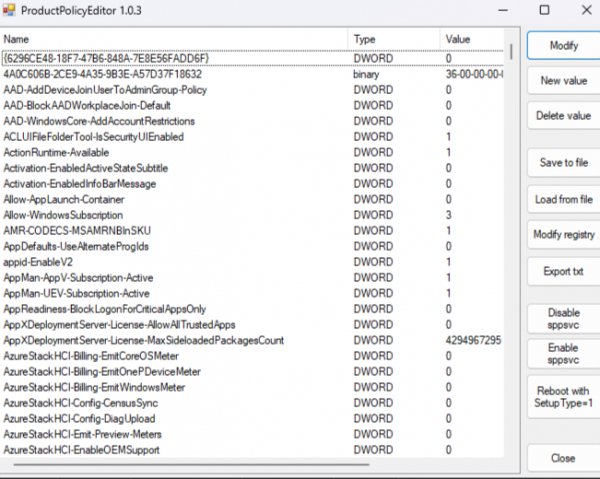Click the 'binary' type cell
Screen dimensions: 600x479
366,74
